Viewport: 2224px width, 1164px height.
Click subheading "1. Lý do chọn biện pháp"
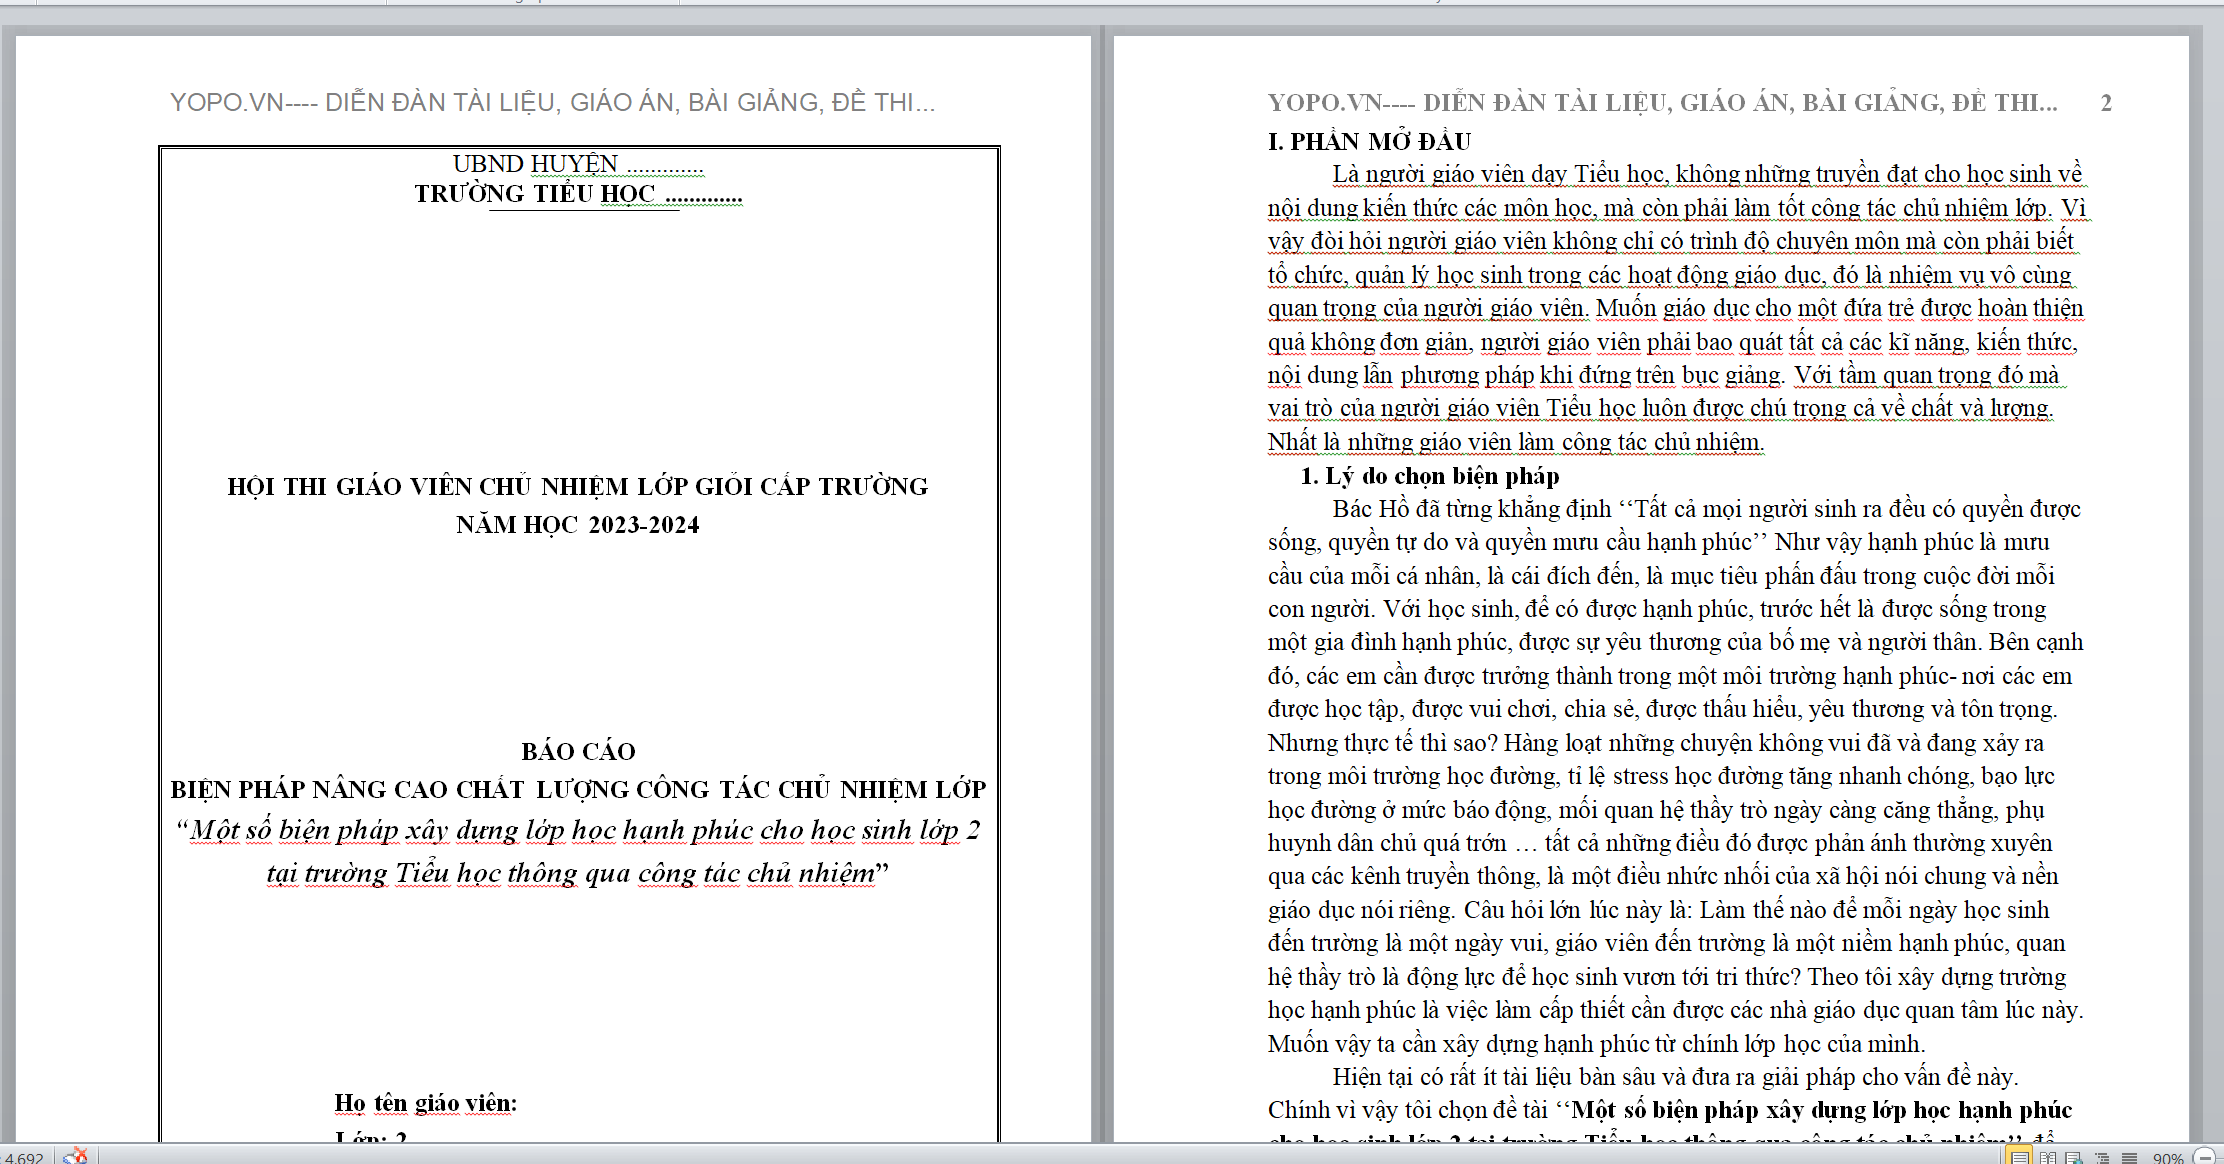[x=1429, y=476]
